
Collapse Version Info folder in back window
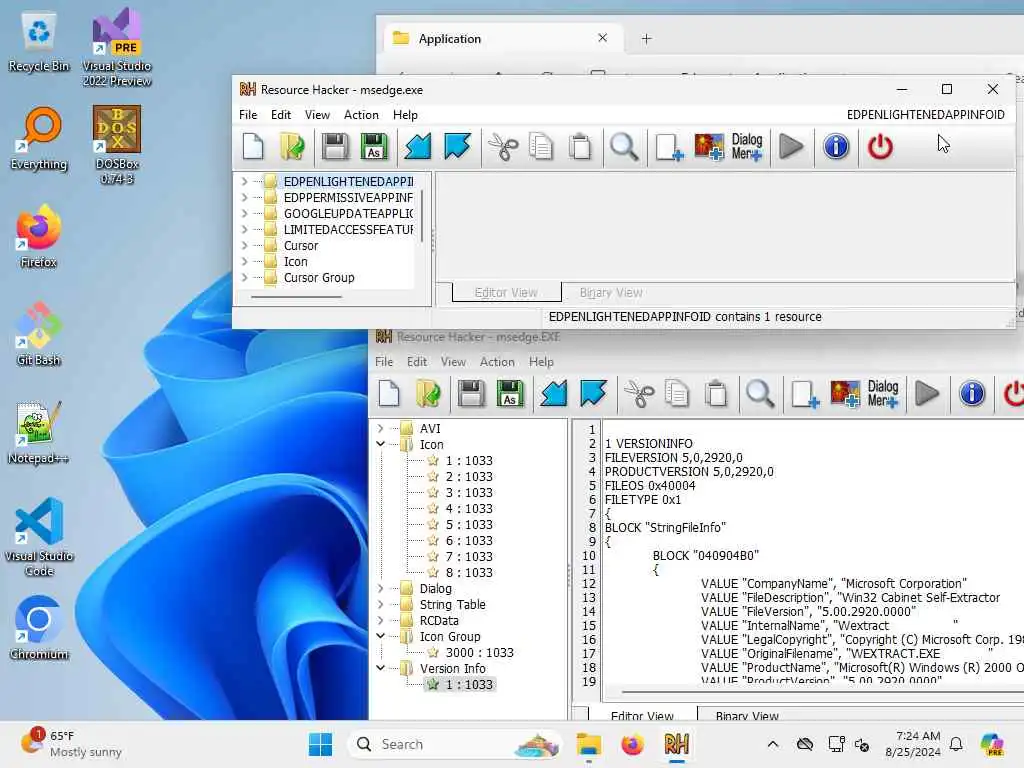pos(381,668)
